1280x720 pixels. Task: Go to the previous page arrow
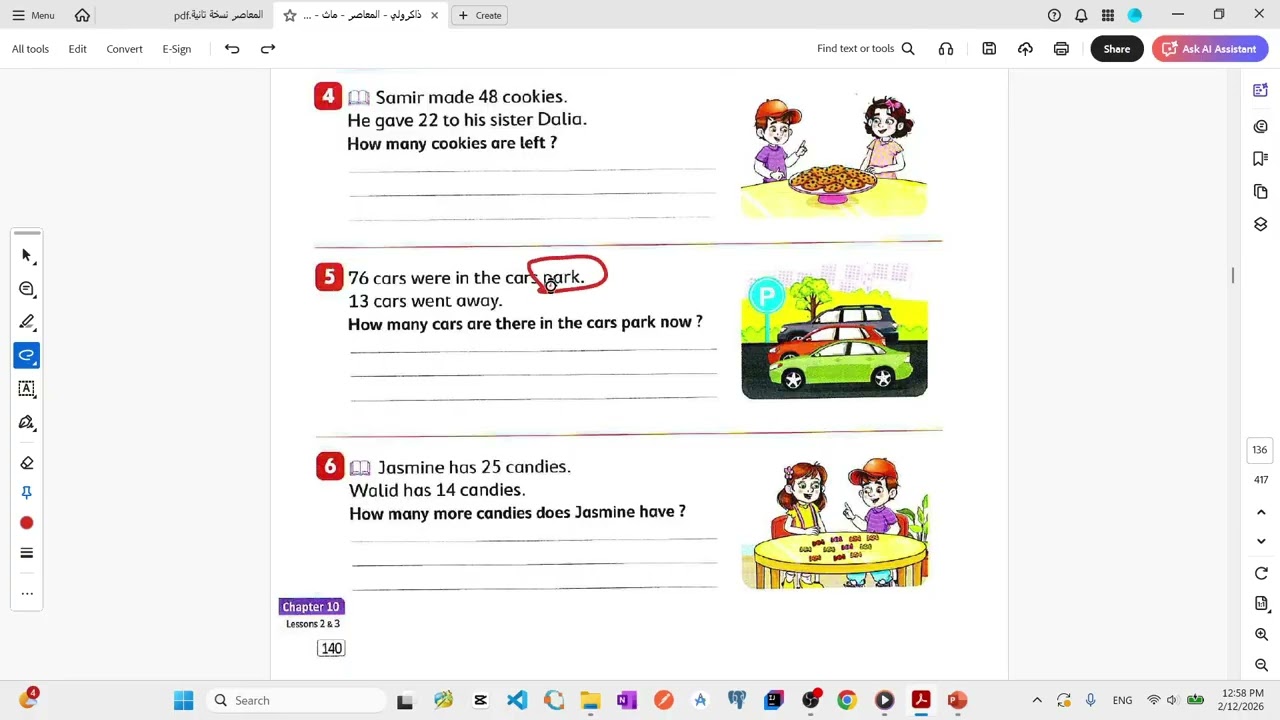click(x=1261, y=512)
